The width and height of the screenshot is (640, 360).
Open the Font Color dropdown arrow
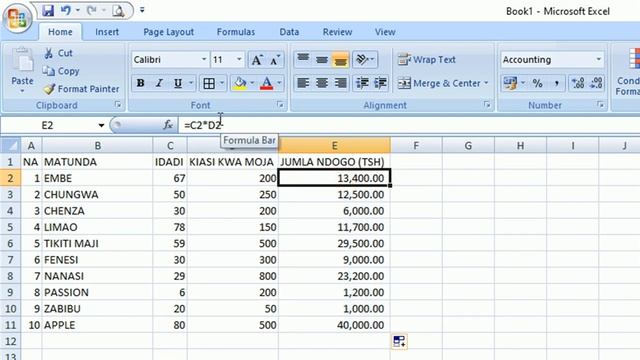click(280, 83)
